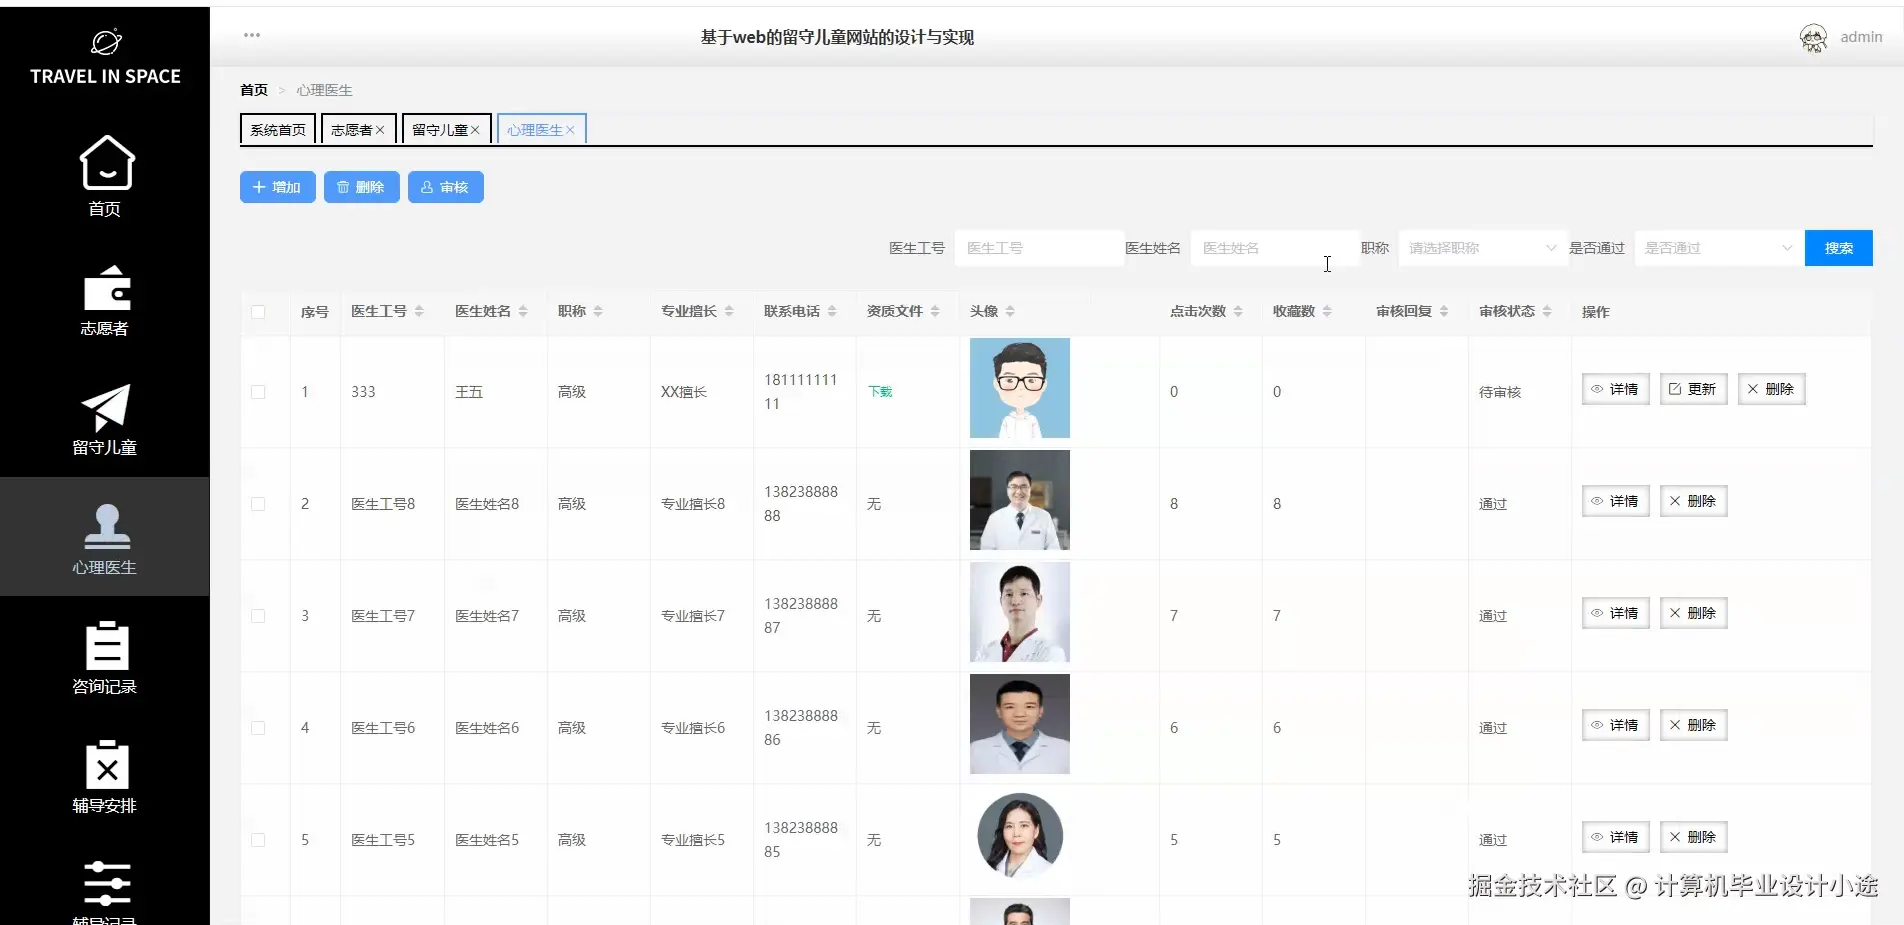This screenshot has height=925, width=1904.
Task: Click the 搜索 search button
Action: [1839, 248]
